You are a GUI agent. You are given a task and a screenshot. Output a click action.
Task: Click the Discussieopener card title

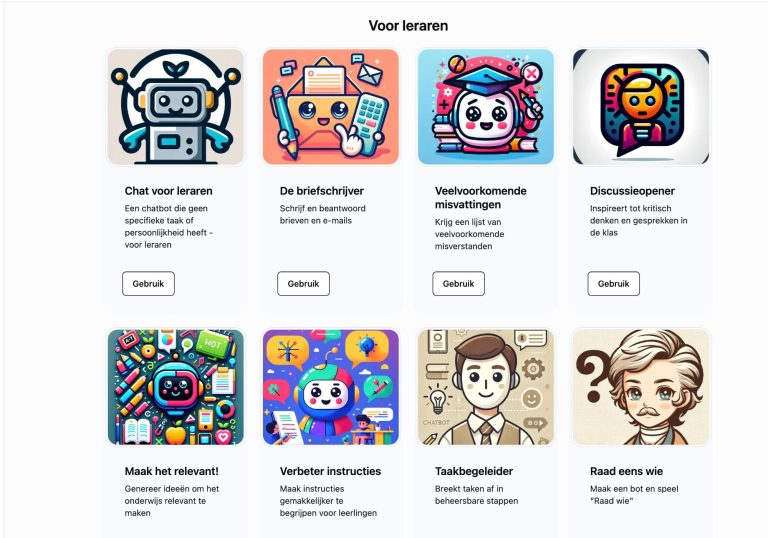(632, 191)
